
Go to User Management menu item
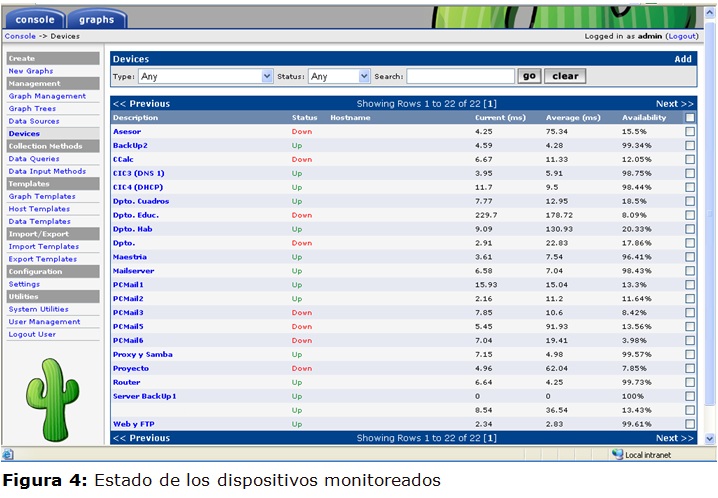[x=44, y=322]
